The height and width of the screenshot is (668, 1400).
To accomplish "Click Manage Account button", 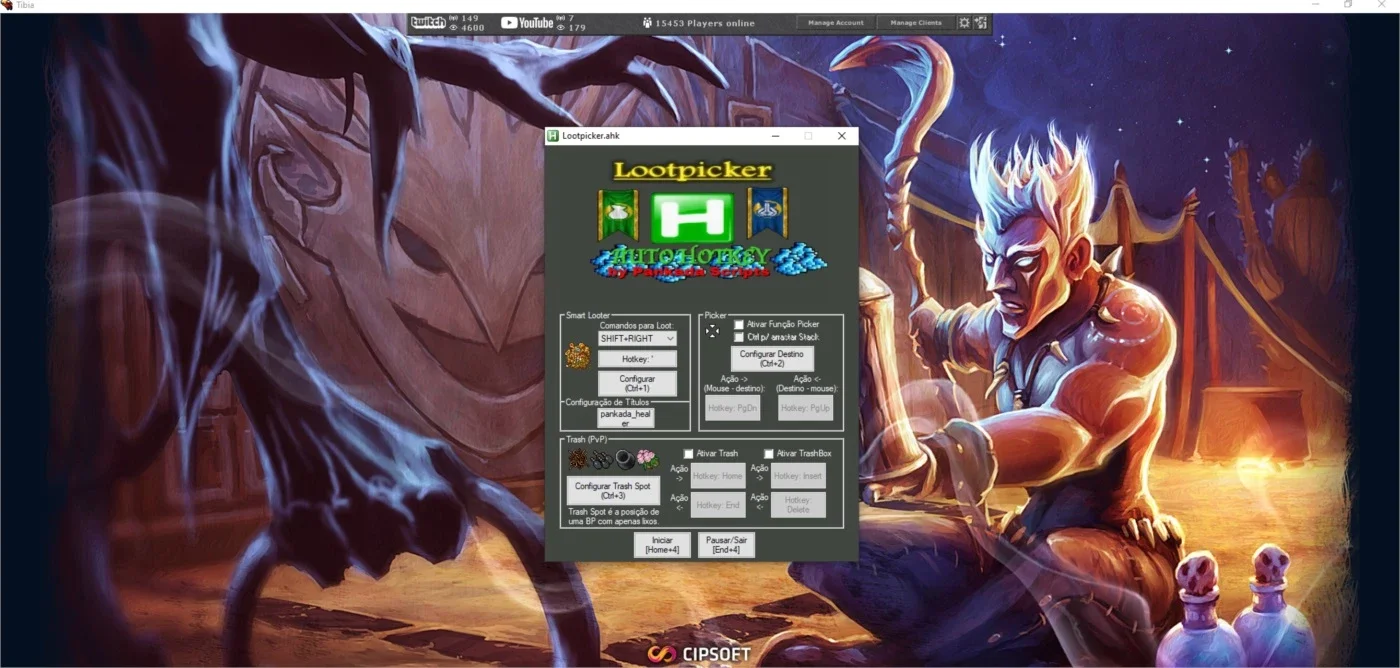I will 835,22.
